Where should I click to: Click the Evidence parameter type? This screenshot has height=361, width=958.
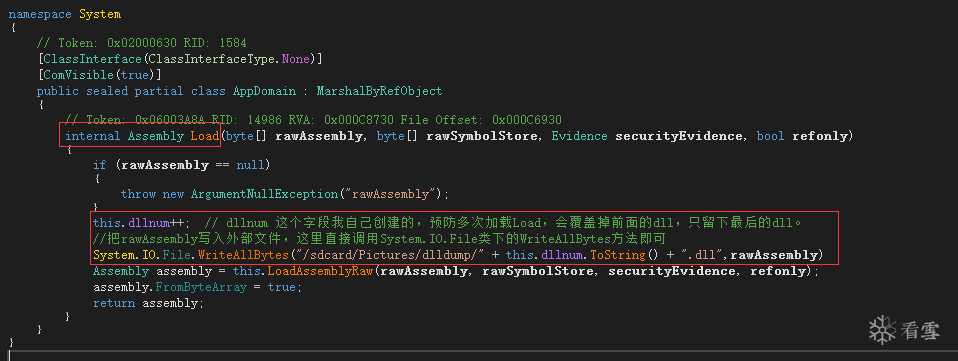coord(579,136)
